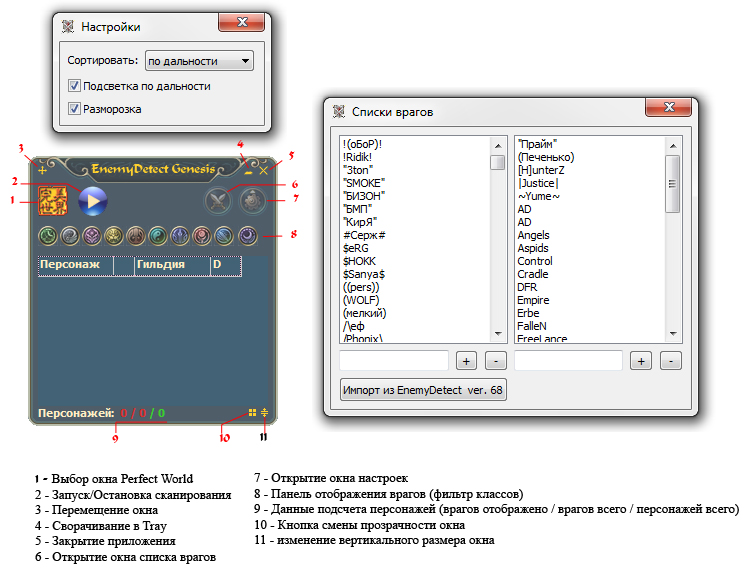
Task: Click the yellow plus move-window handle
Action: [x=42, y=170]
